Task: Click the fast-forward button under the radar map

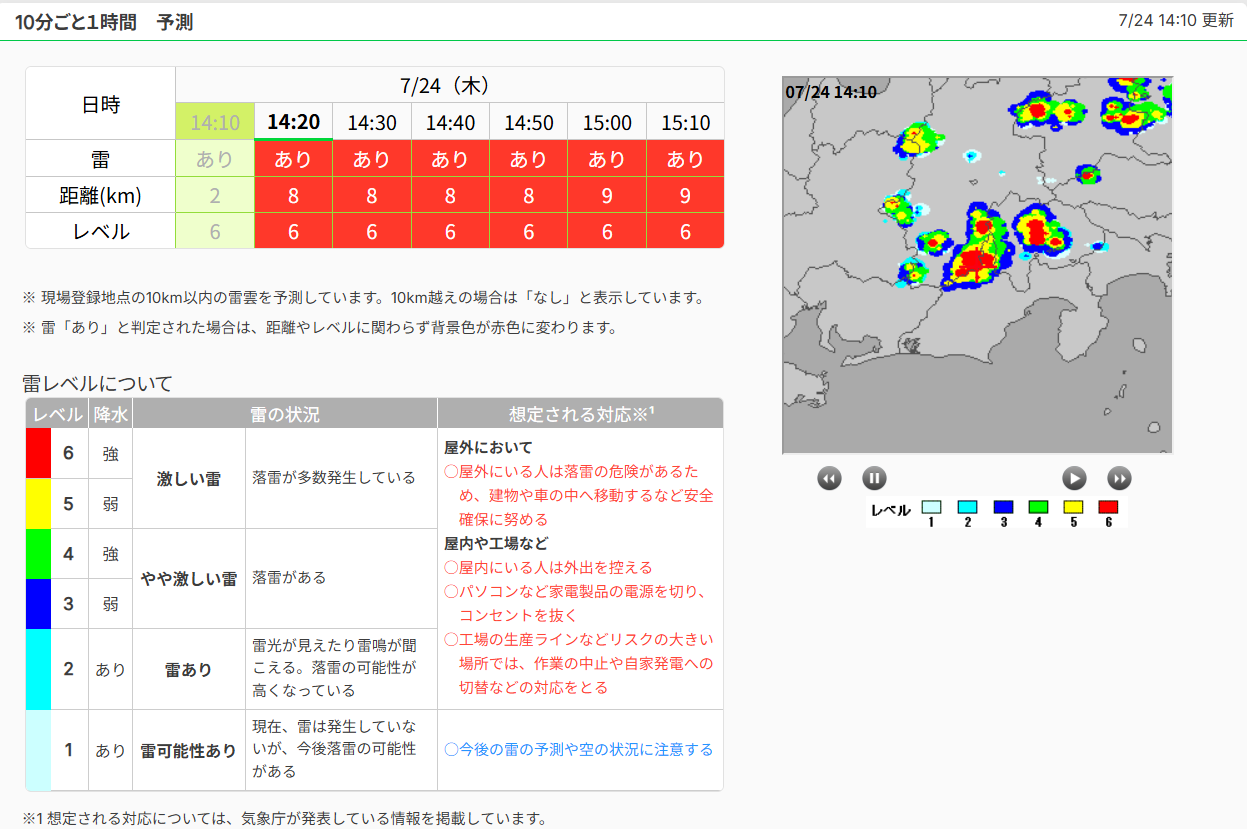Action: click(x=1119, y=478)
